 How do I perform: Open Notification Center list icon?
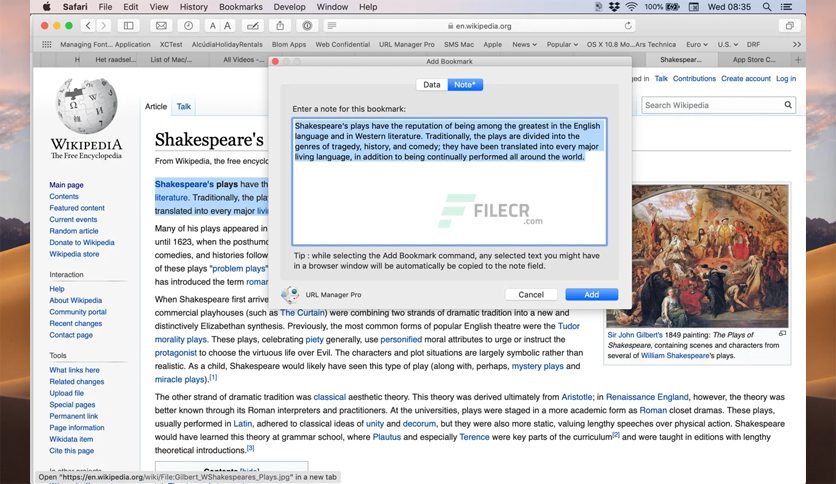(786, 7)
